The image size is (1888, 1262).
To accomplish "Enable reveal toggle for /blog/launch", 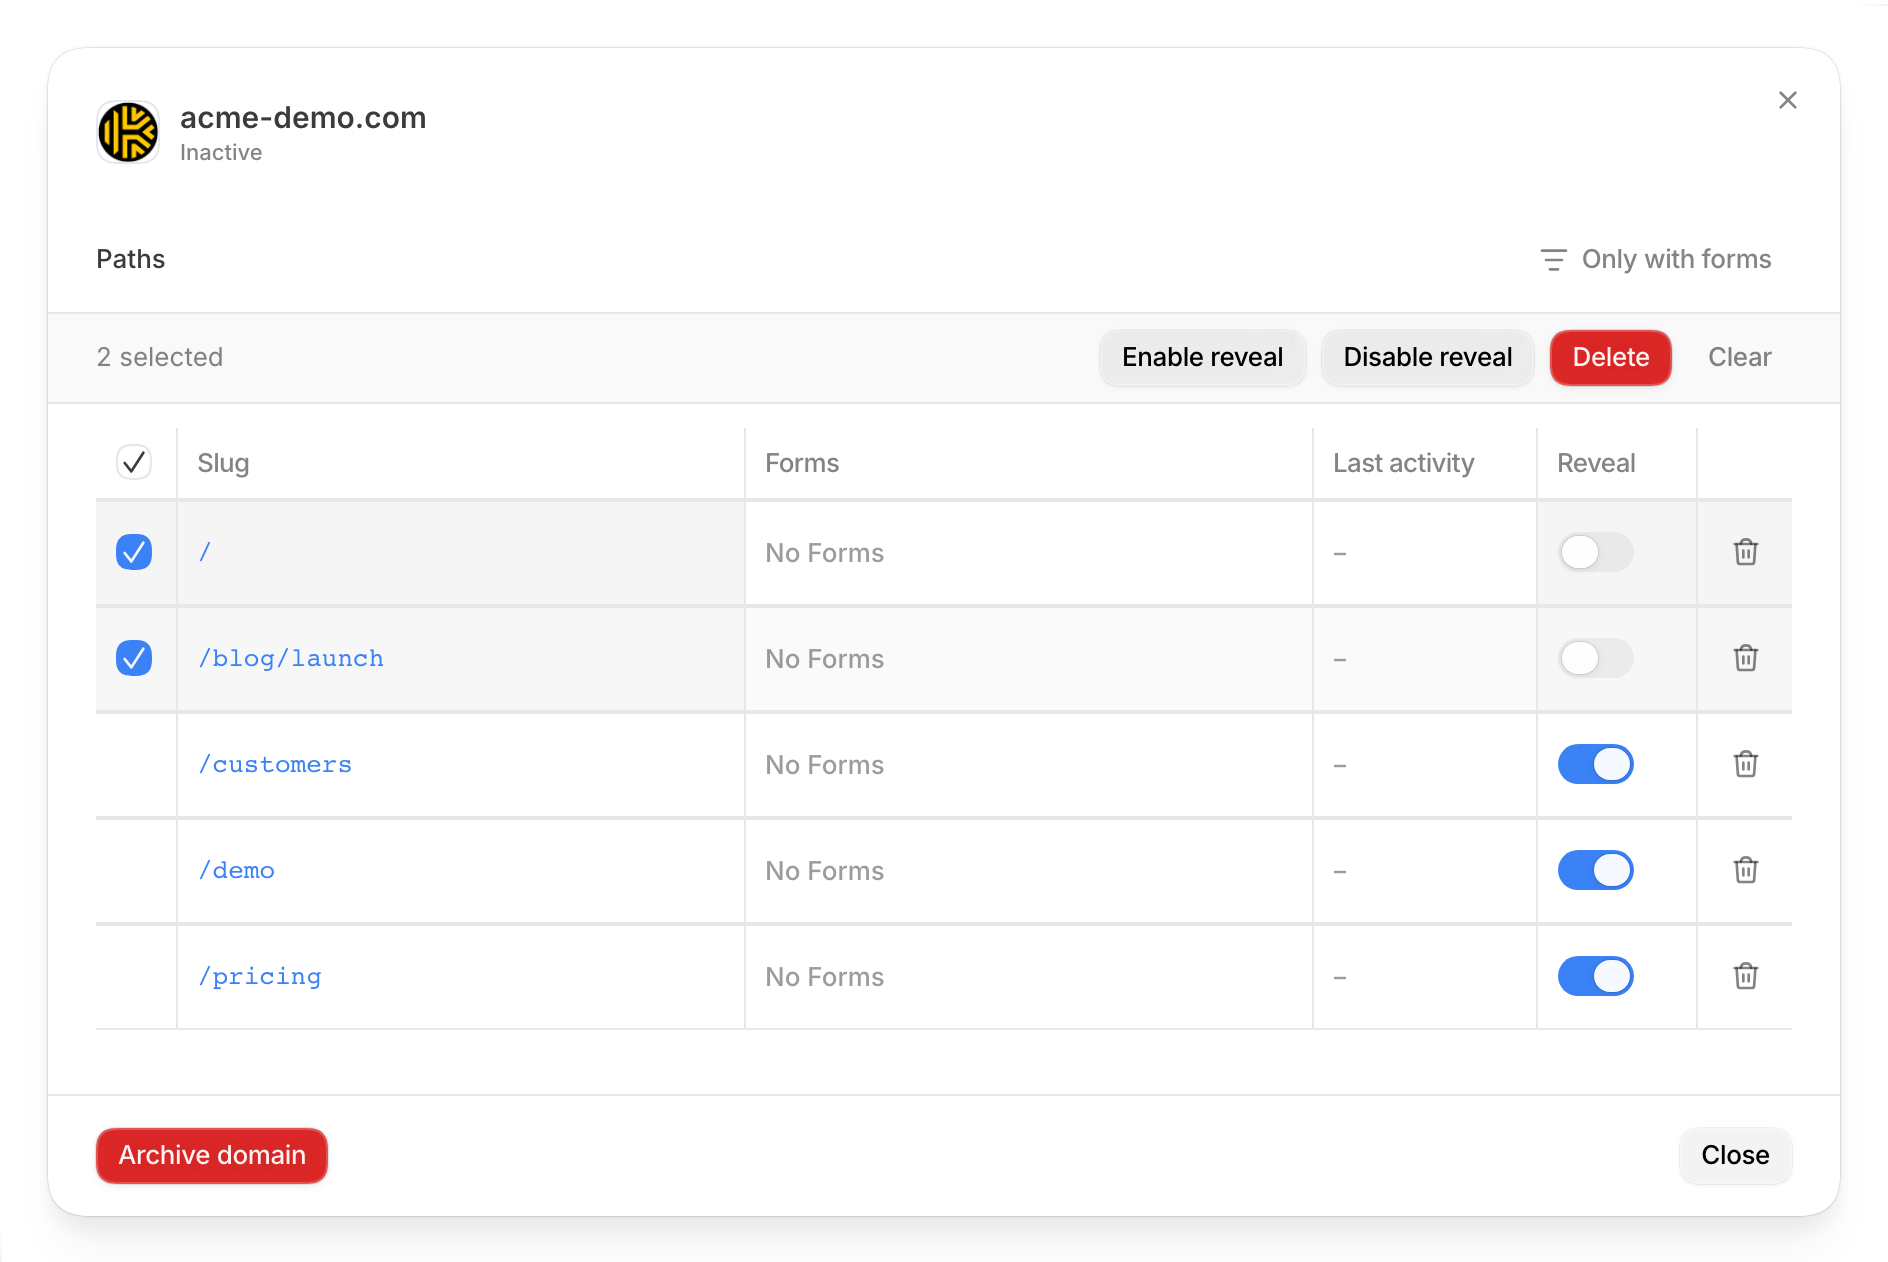I will (1596, 658).
